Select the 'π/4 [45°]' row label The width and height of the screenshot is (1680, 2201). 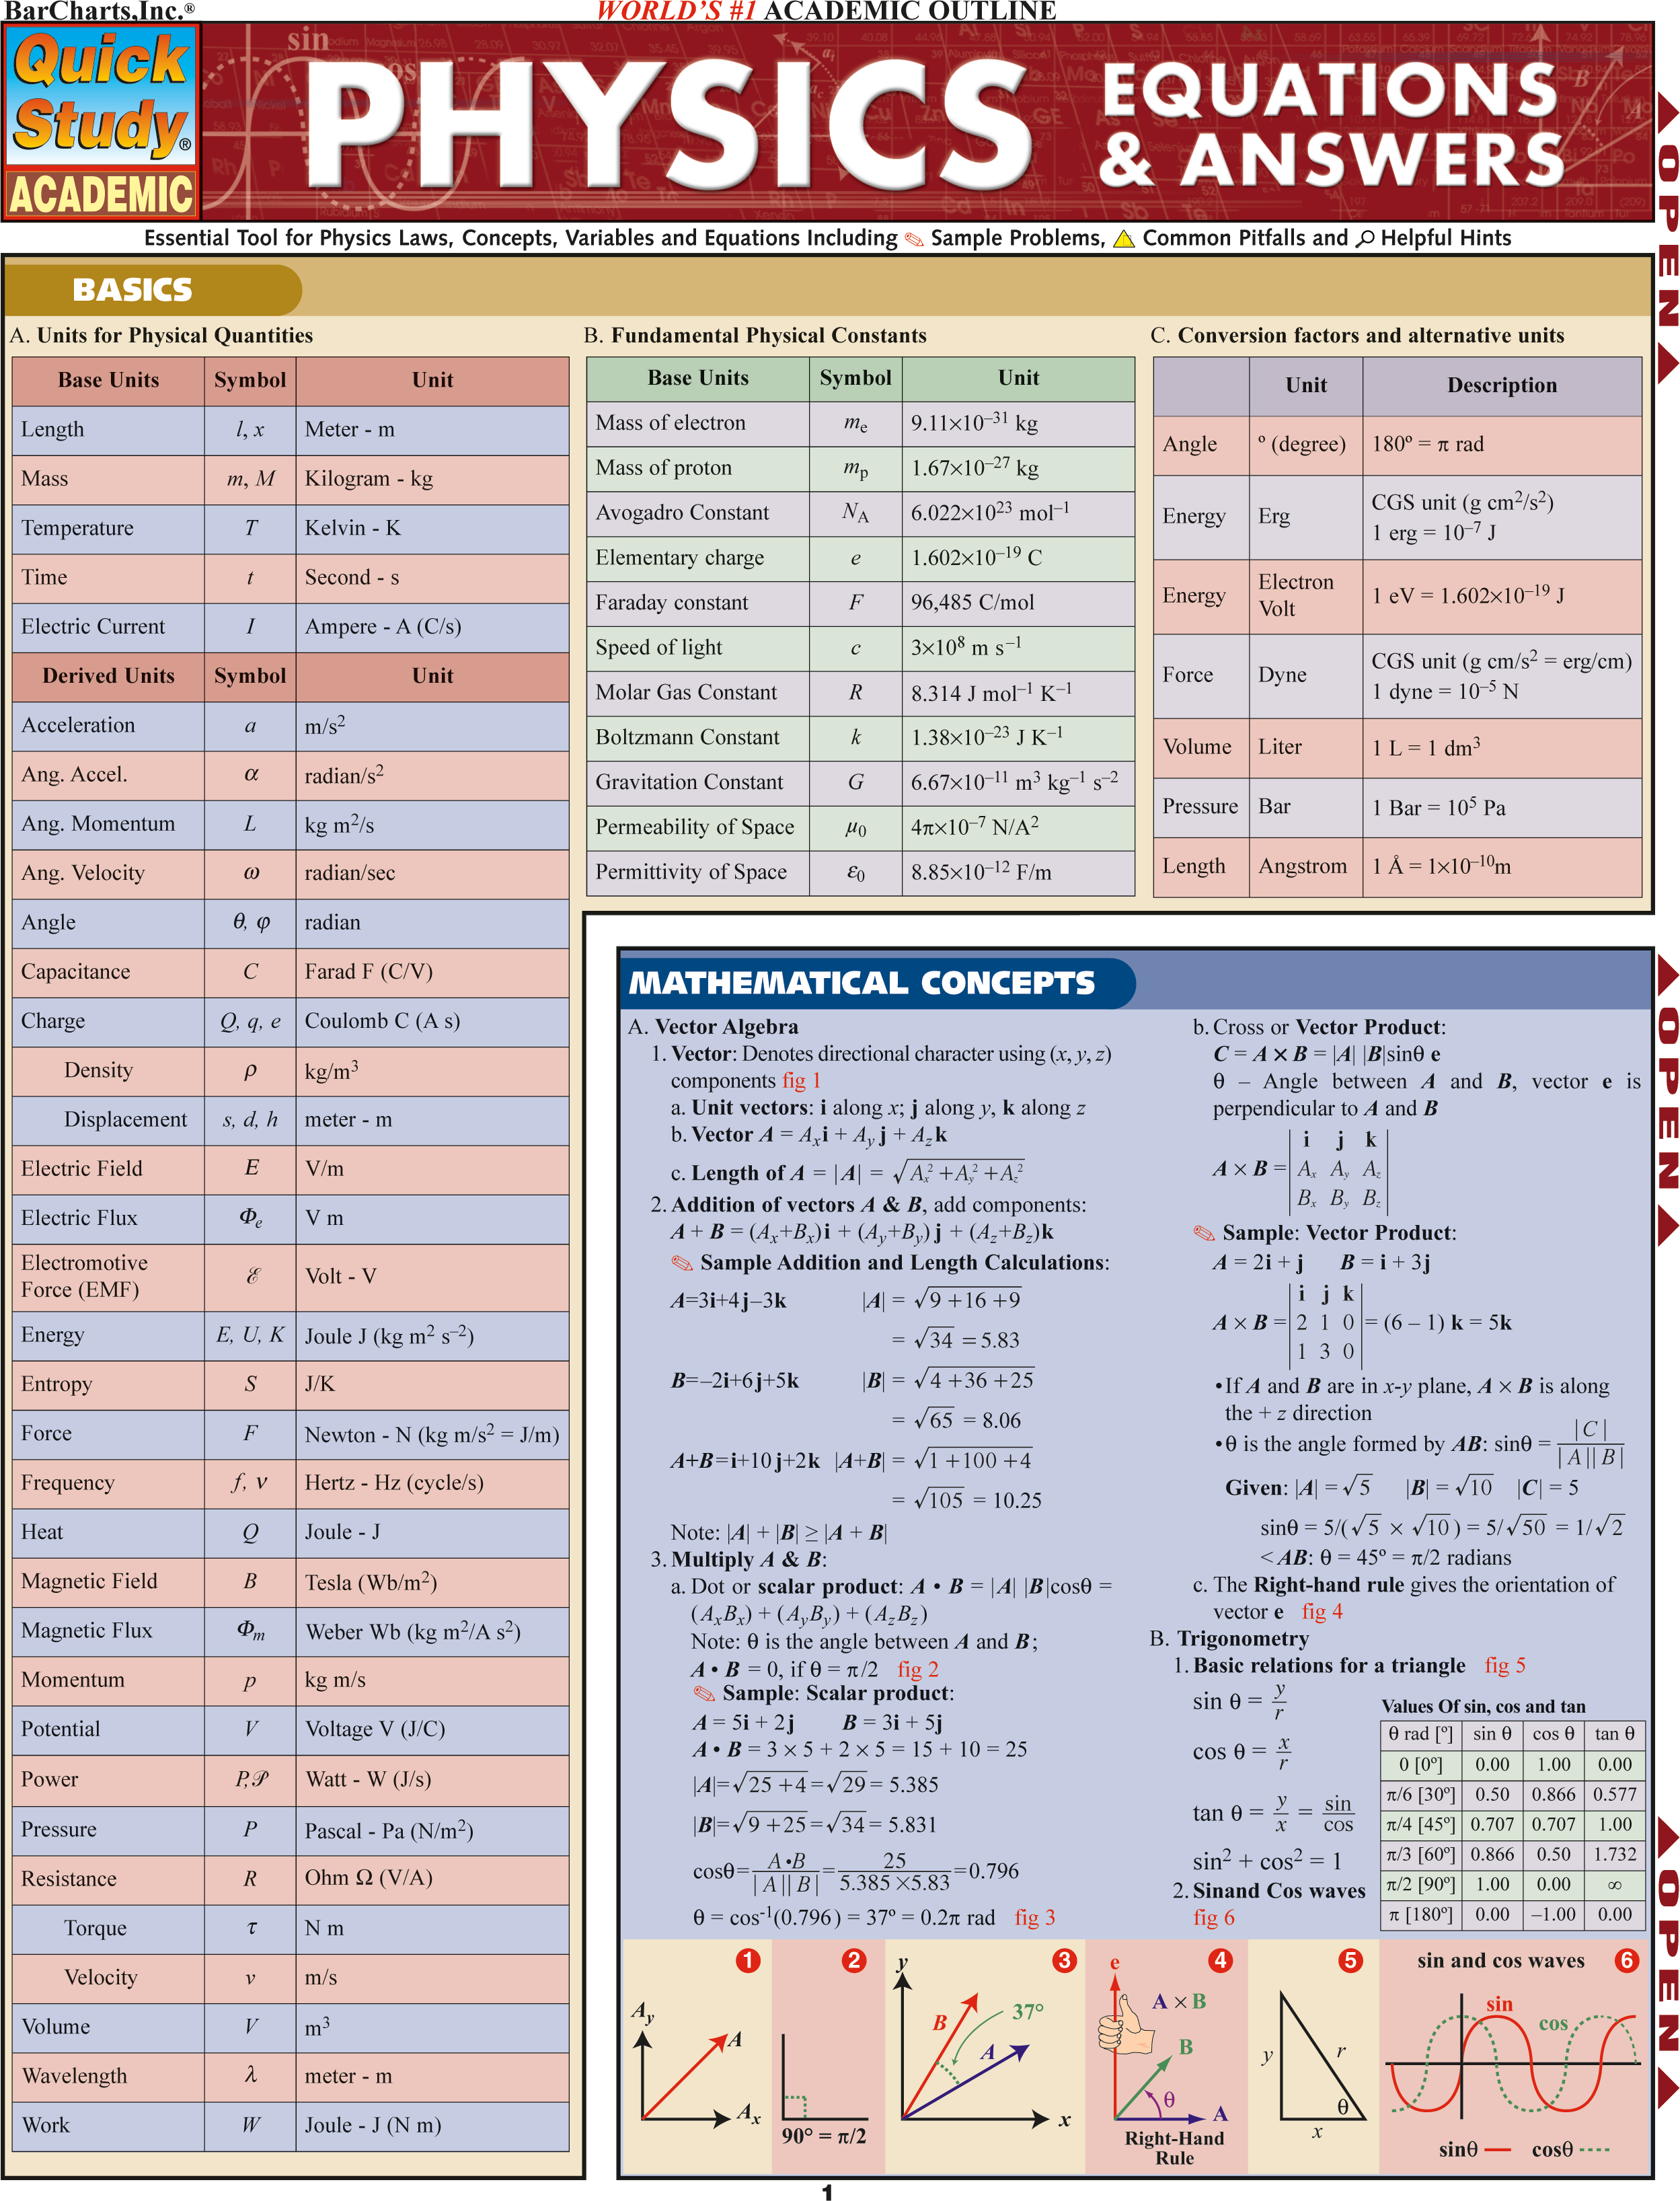pyautogui.click(x=1420, y=1825)
